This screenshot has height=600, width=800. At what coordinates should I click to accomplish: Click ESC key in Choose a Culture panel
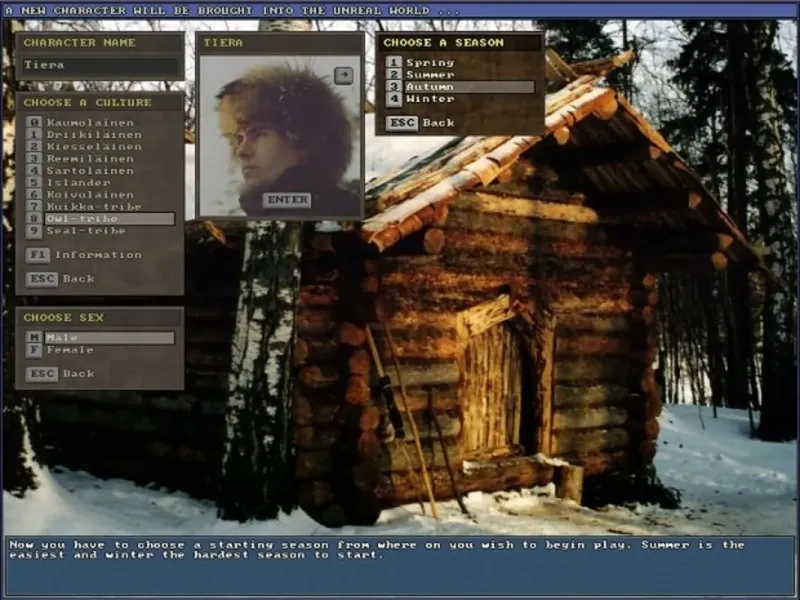(x=42, y=279)
